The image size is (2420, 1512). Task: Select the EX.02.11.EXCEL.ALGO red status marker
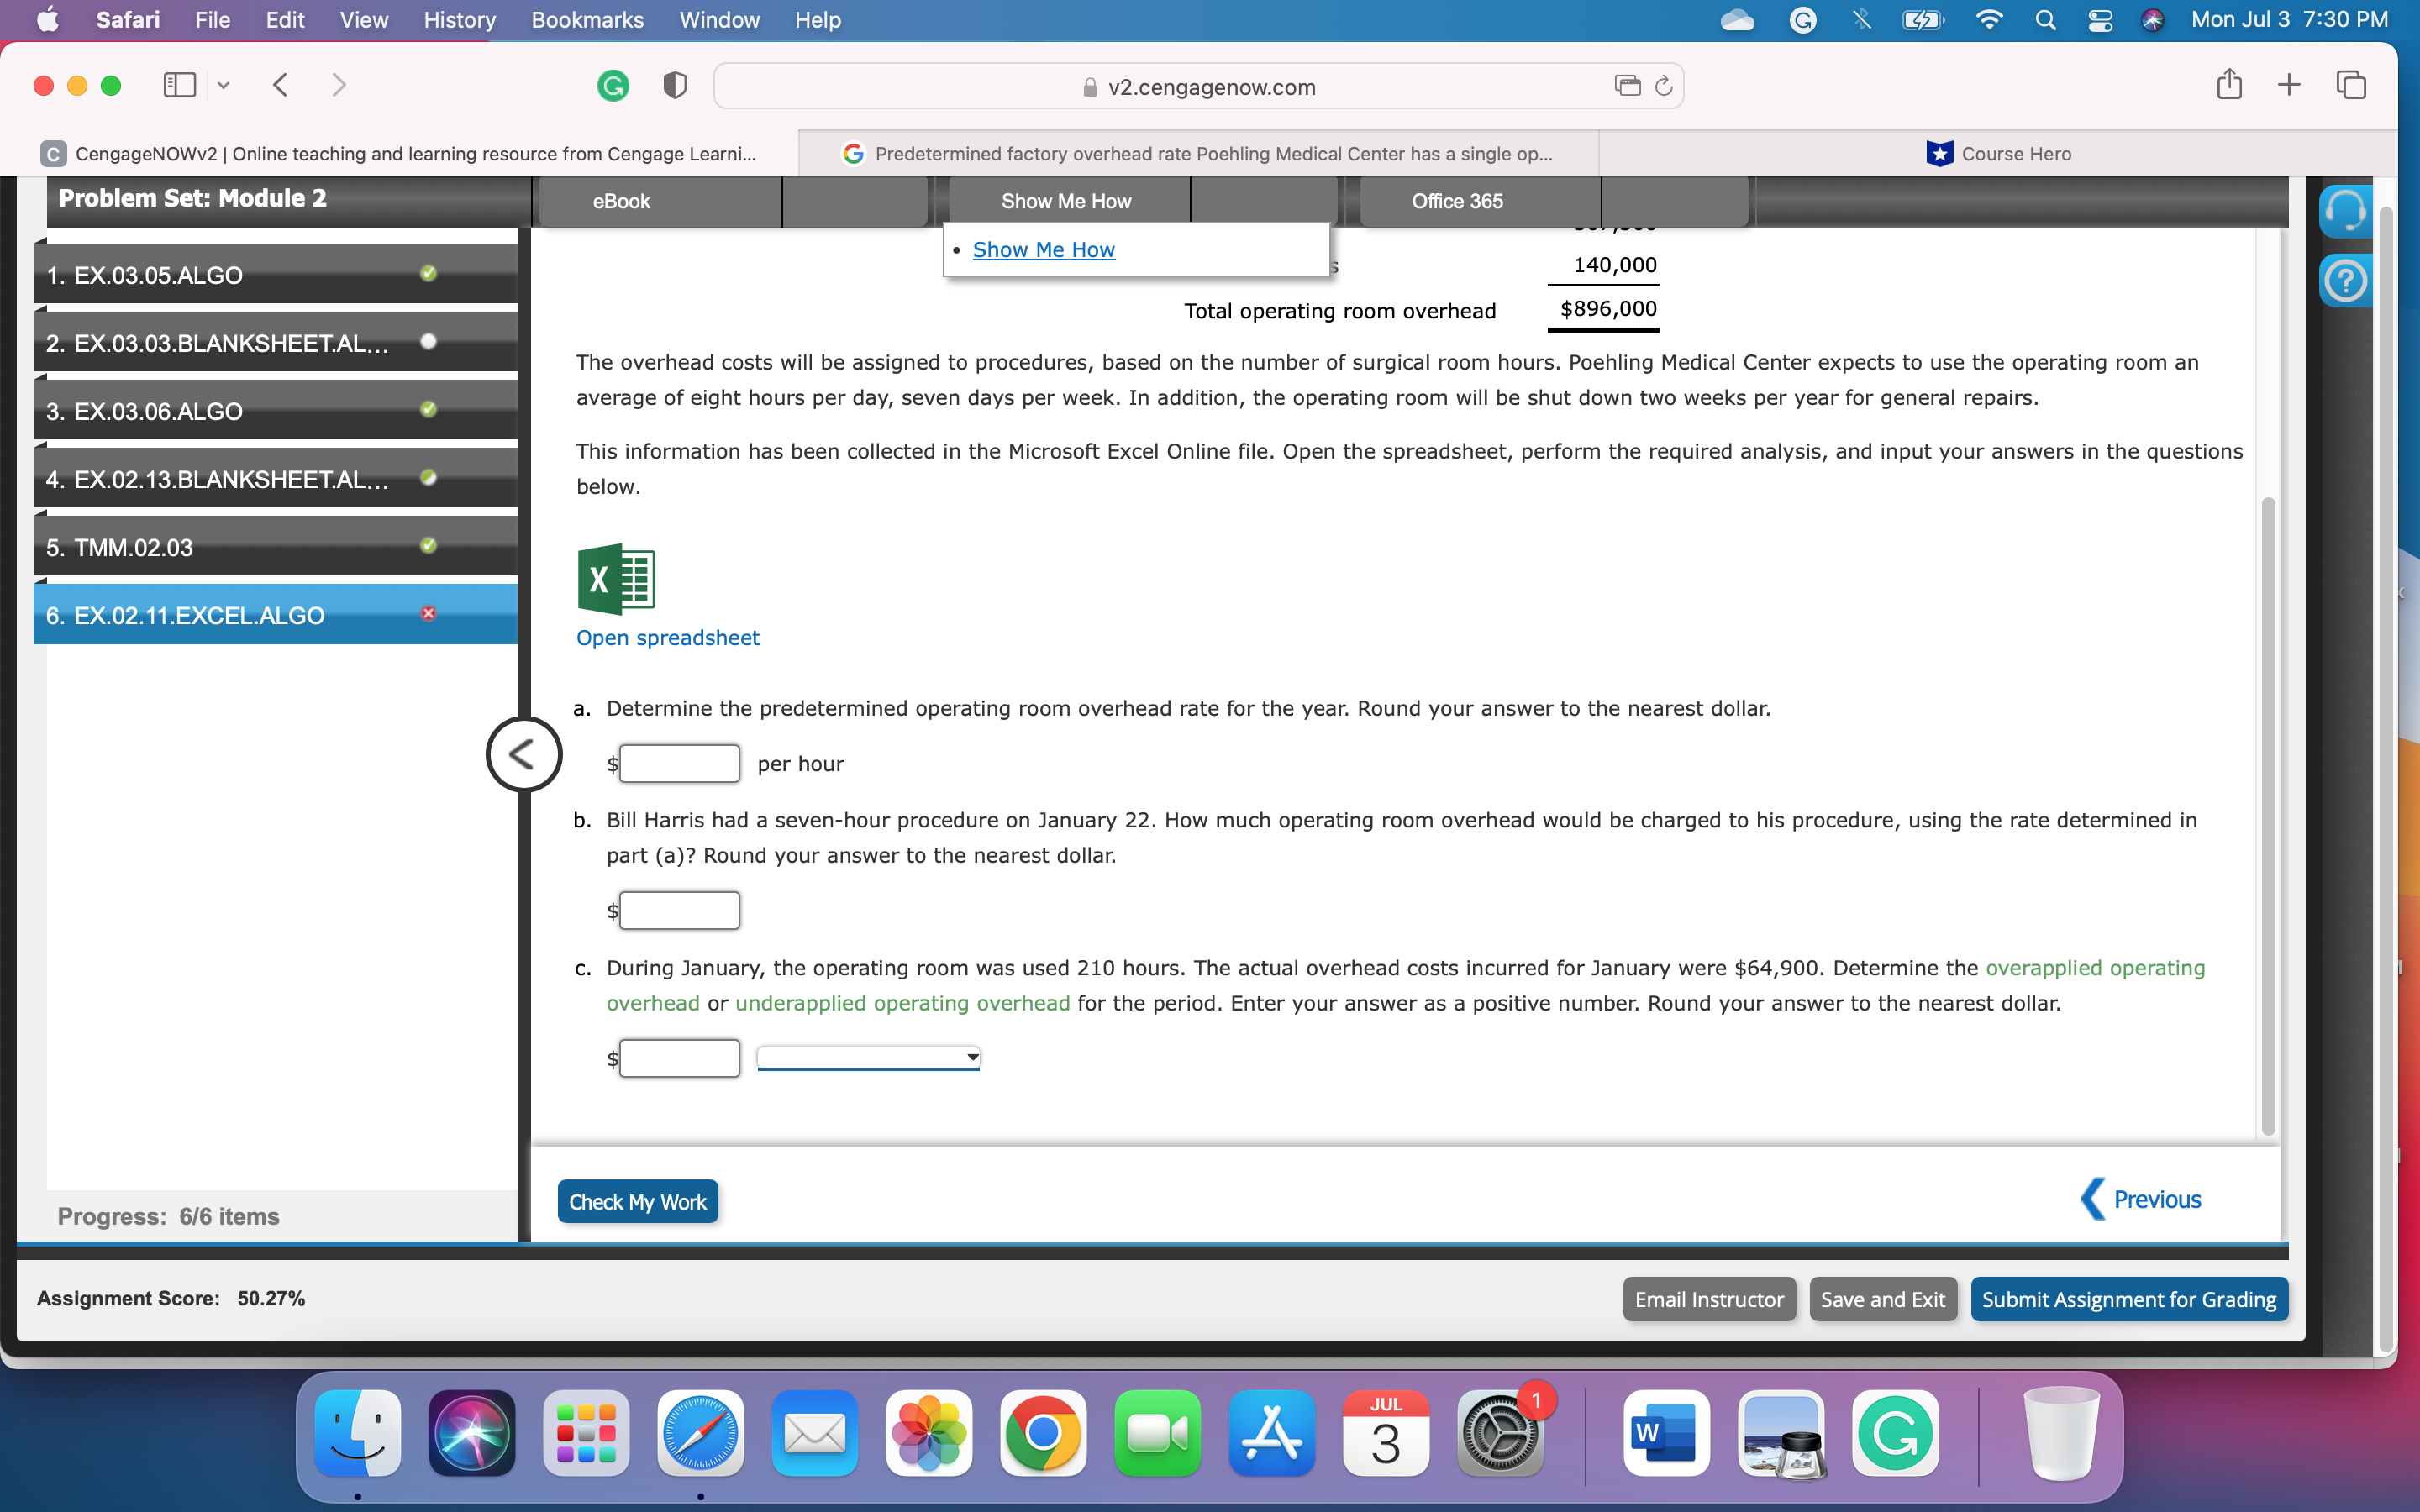pos(428,614)
